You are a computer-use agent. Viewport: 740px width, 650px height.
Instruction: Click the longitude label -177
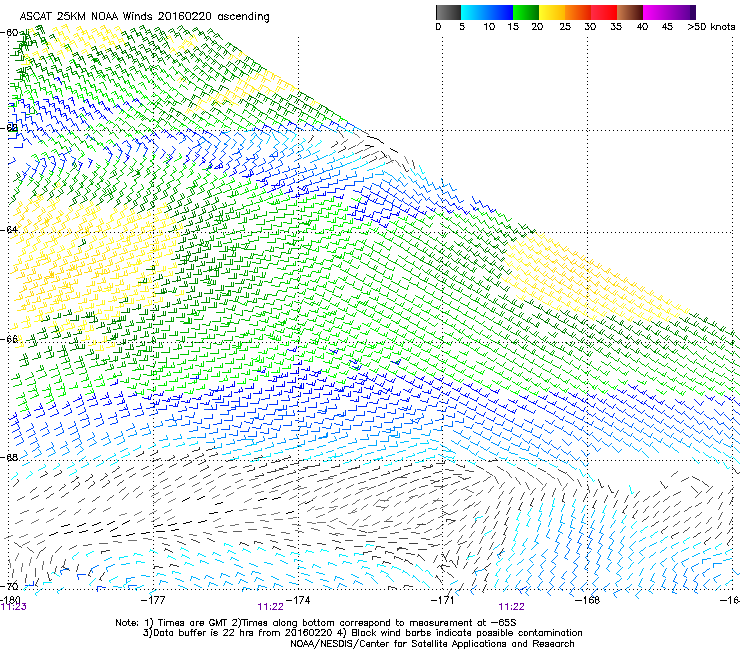click(x=153, y=600)
